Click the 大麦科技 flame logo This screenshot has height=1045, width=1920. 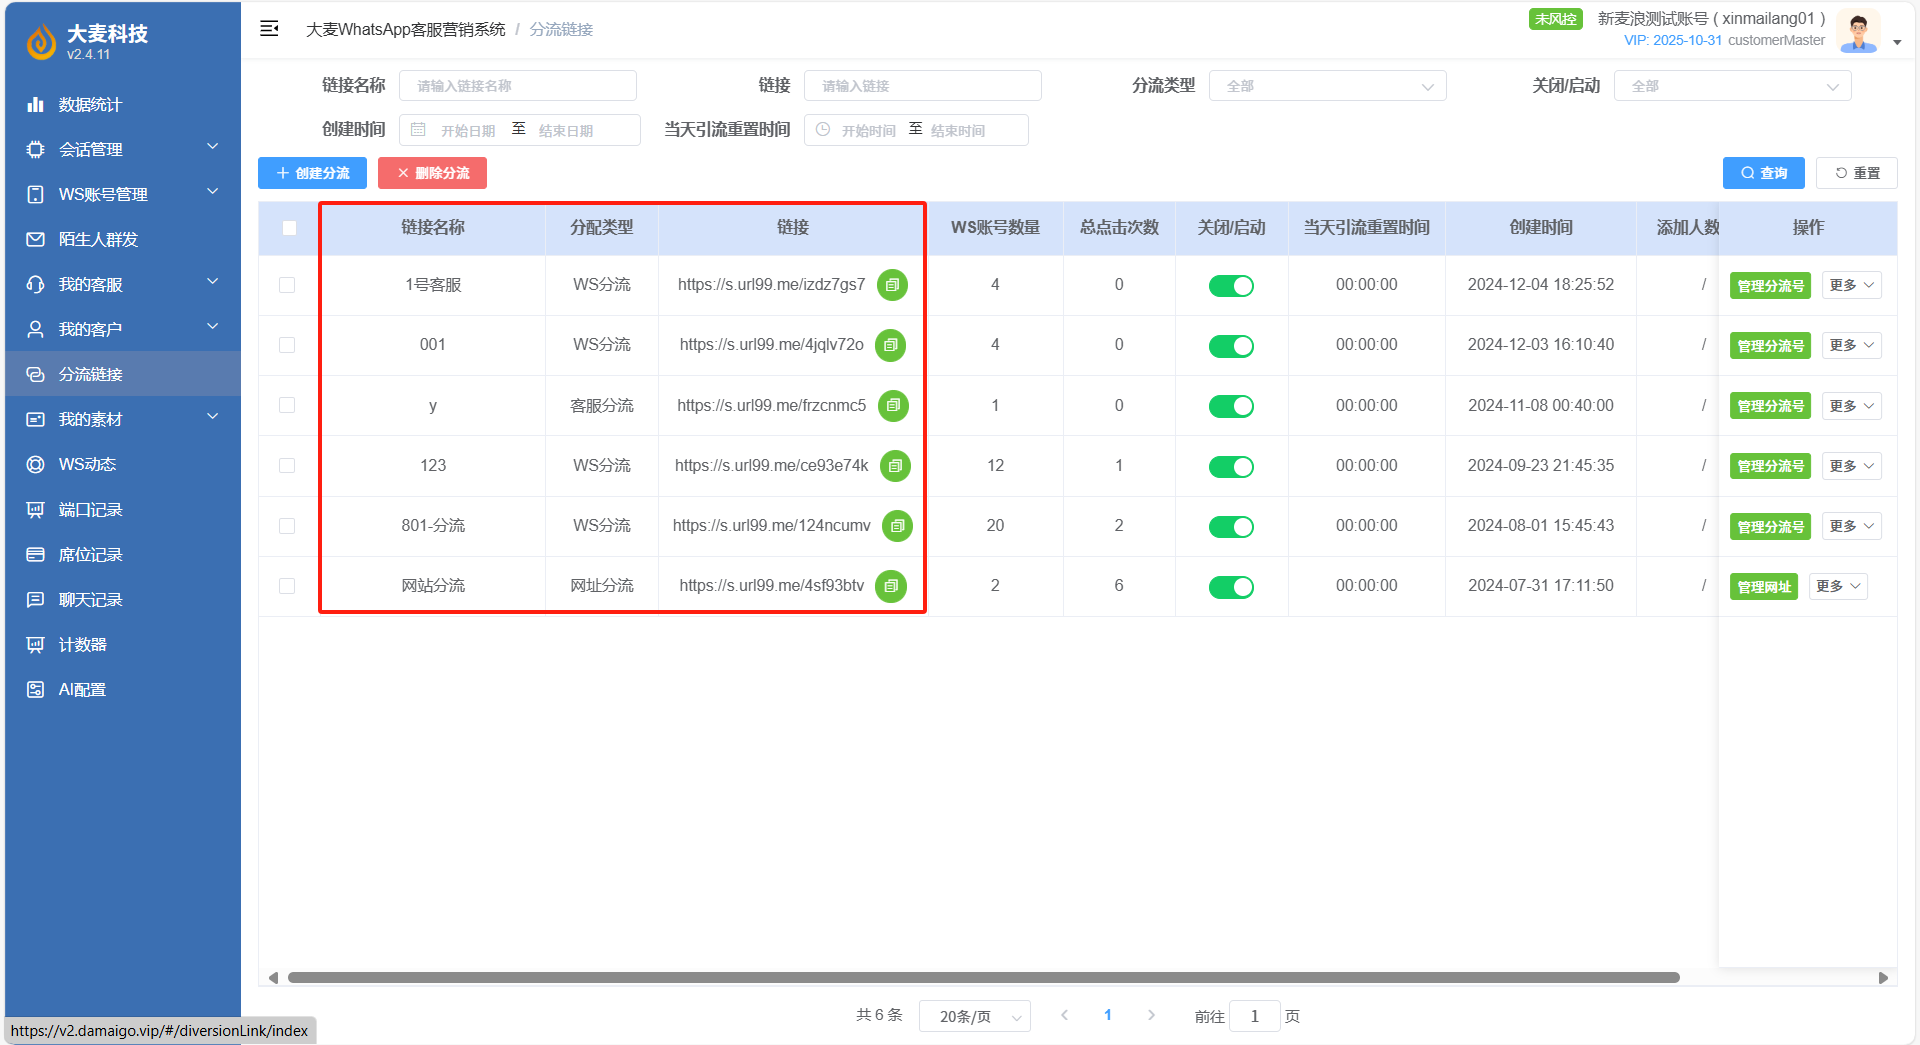click(x=41, y=41)
